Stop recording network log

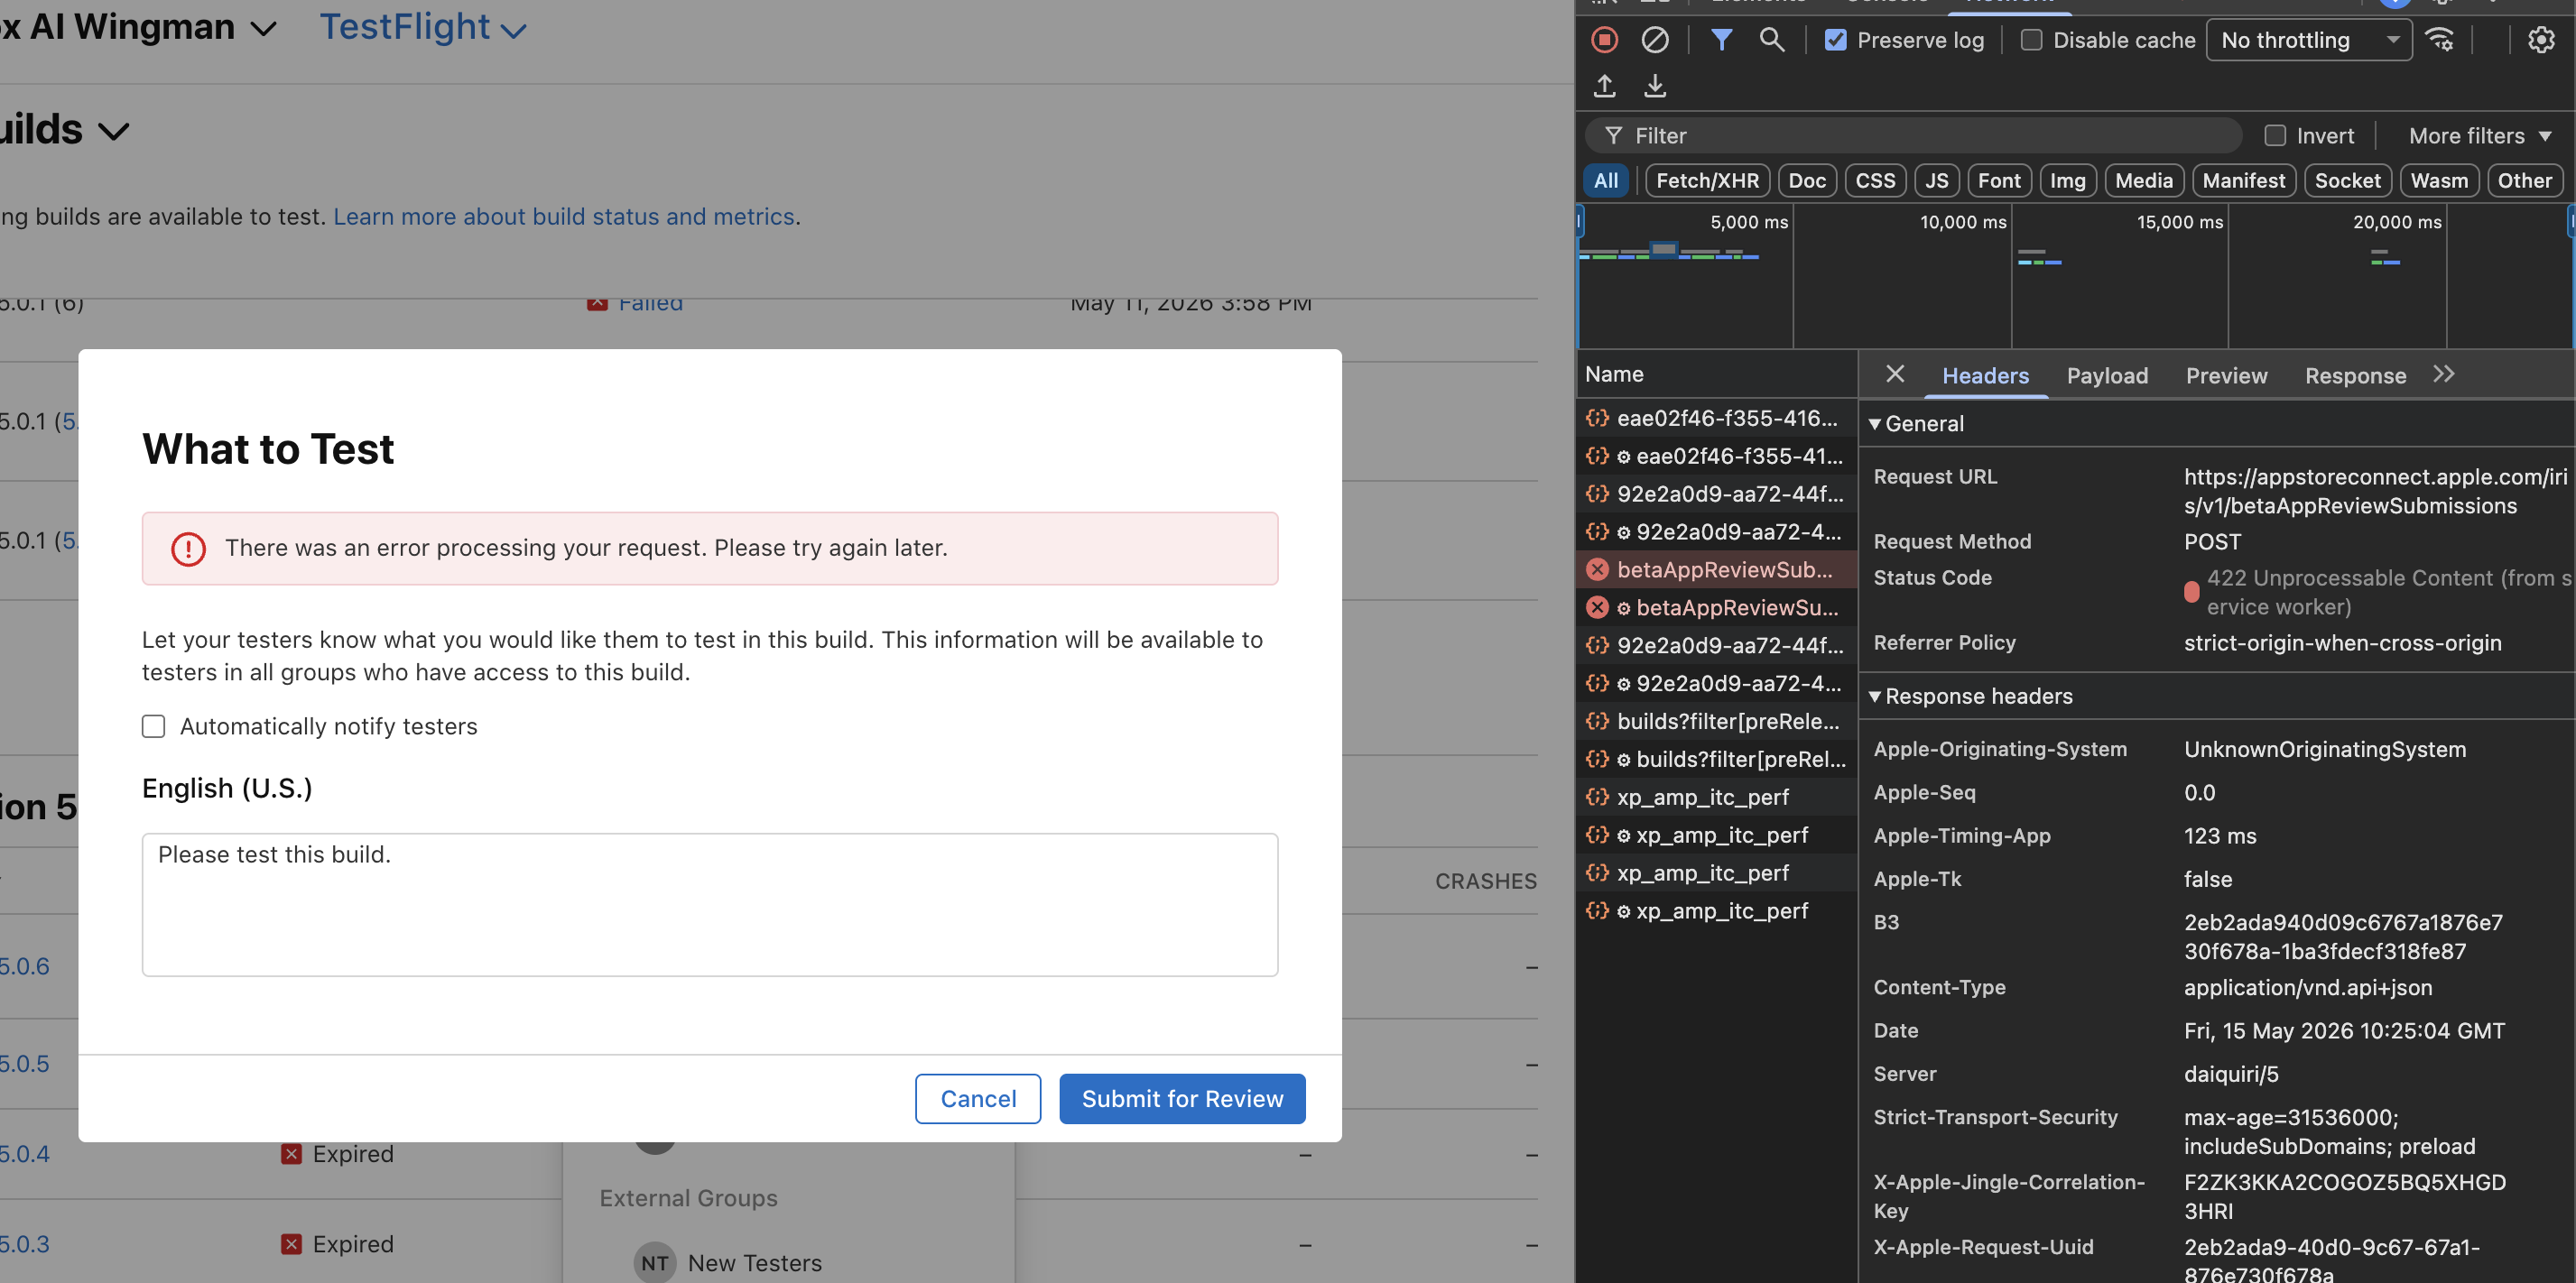click(1604, 40)
